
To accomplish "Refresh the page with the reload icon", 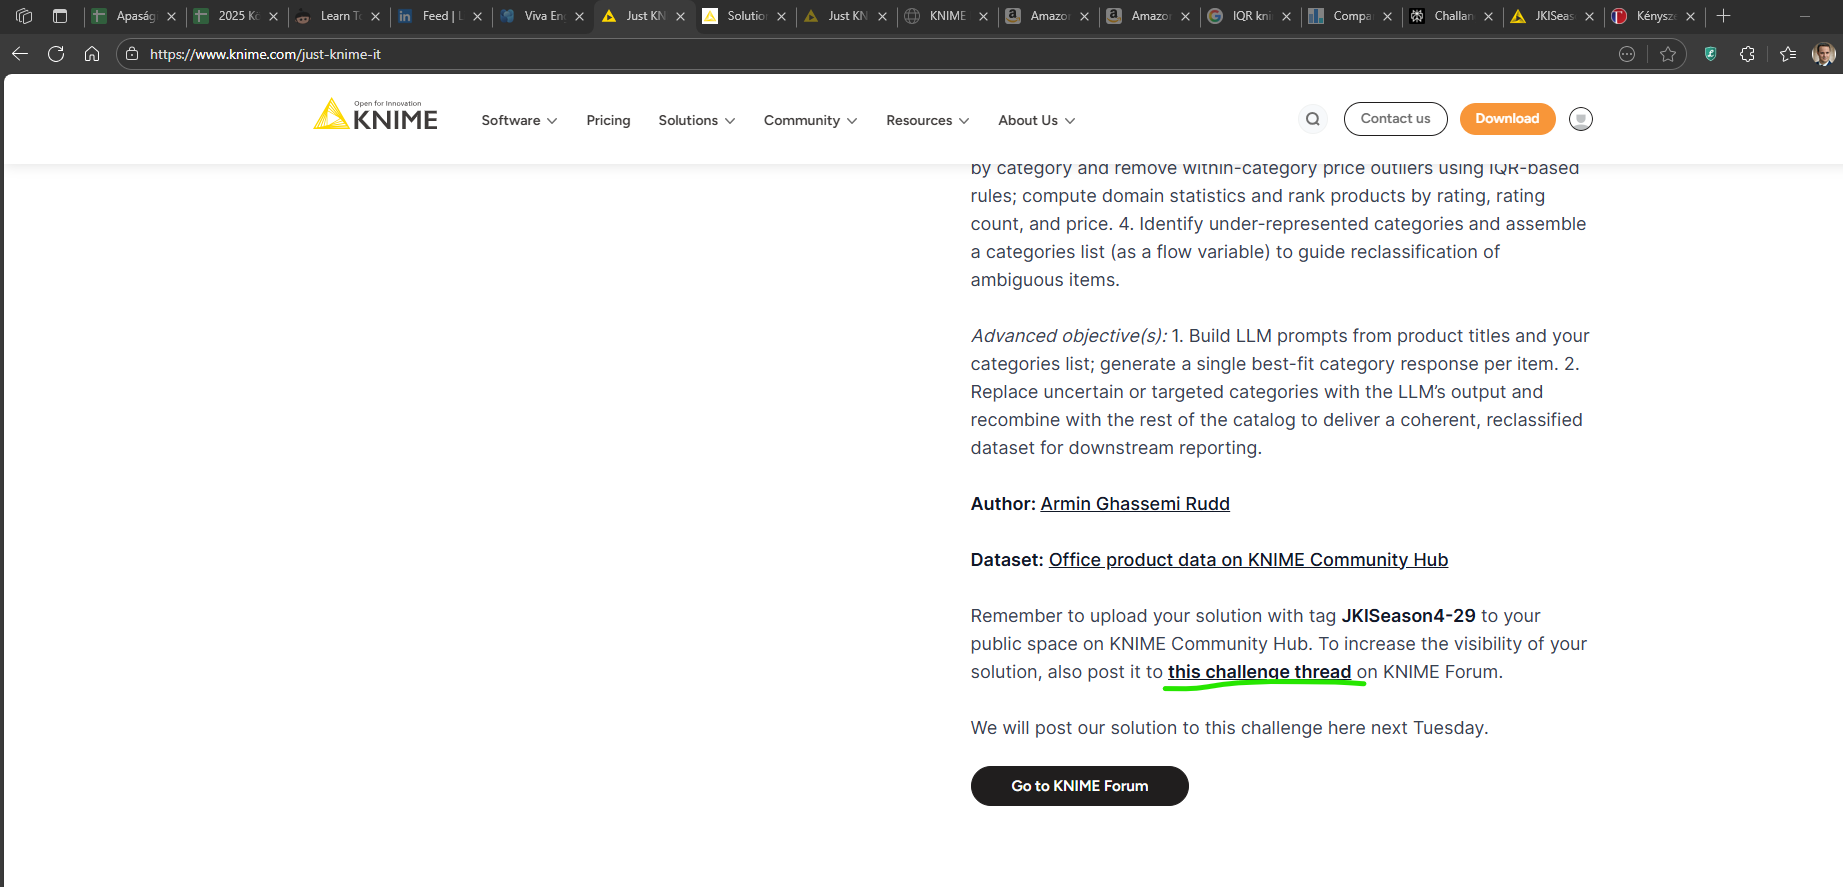I will tap(56, 54).
